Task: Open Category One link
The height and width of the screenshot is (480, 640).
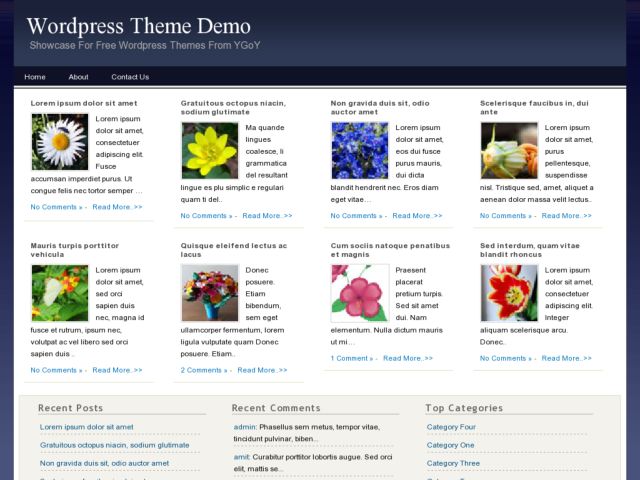Action: point(450,445)
